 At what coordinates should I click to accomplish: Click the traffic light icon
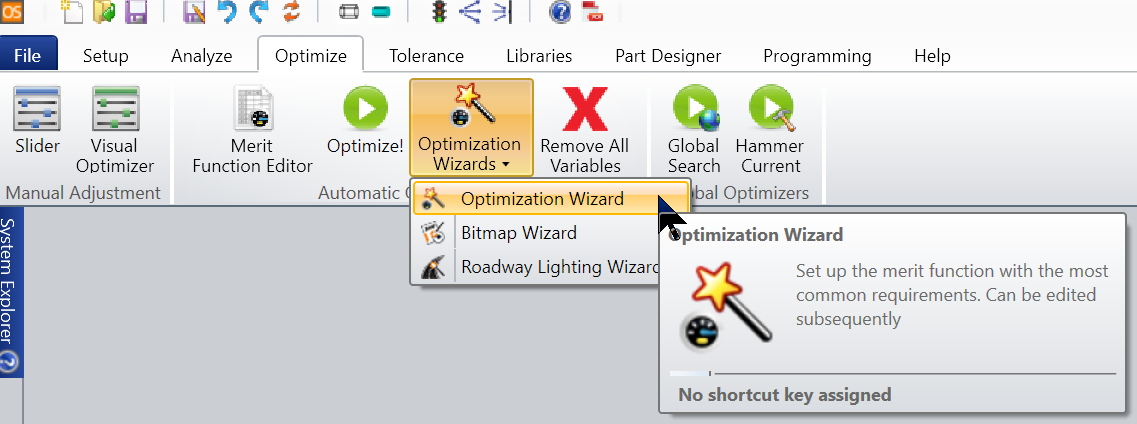pos(438,12)
